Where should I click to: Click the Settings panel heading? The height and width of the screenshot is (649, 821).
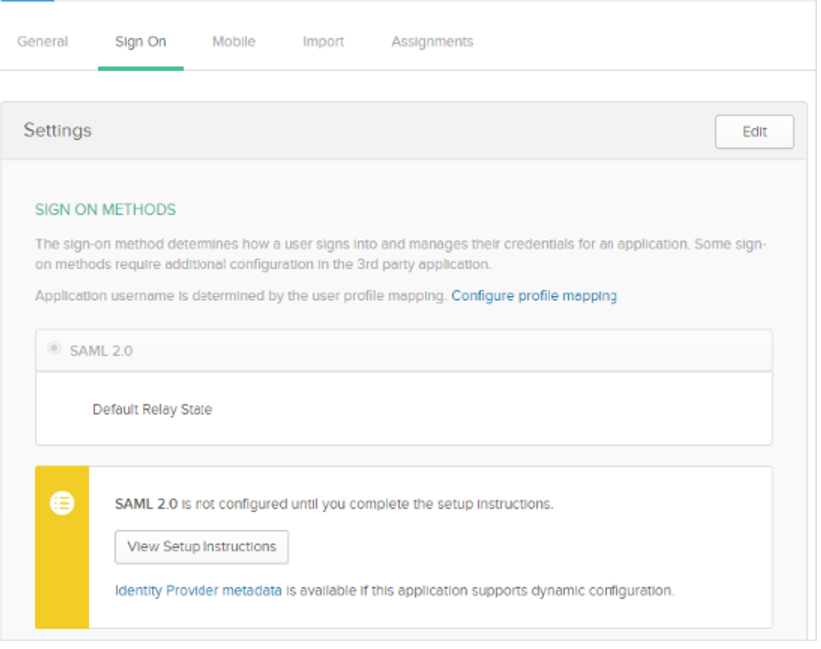(58, 130)
